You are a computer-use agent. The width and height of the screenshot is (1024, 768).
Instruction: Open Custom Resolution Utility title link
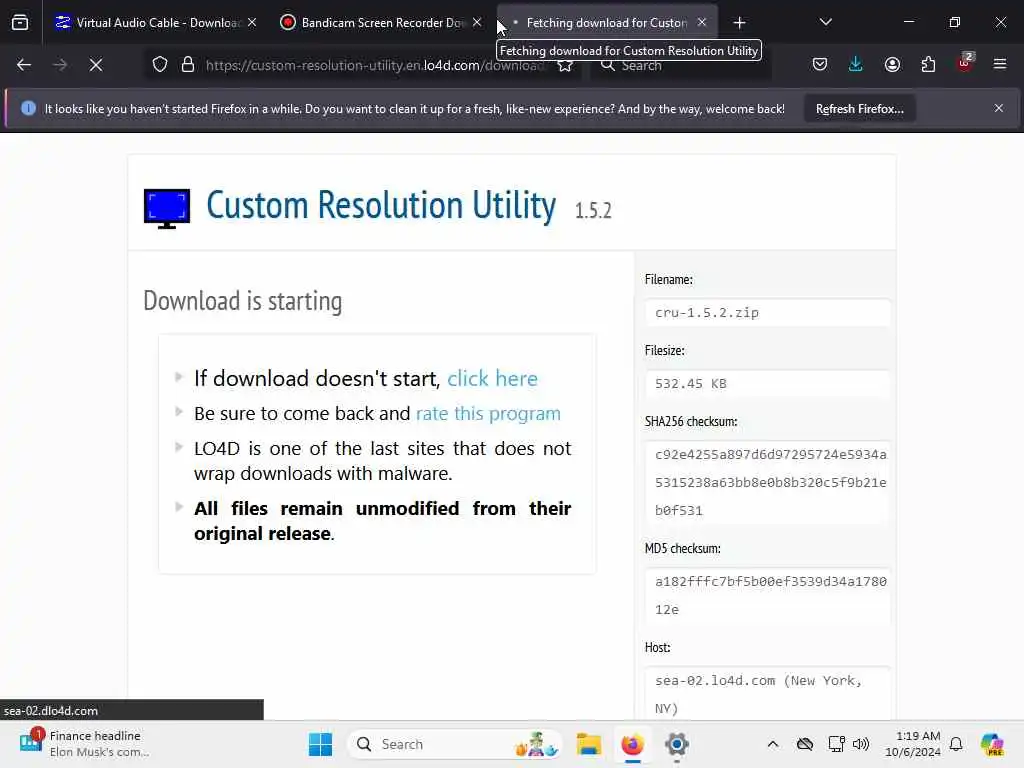pos(381,206)
